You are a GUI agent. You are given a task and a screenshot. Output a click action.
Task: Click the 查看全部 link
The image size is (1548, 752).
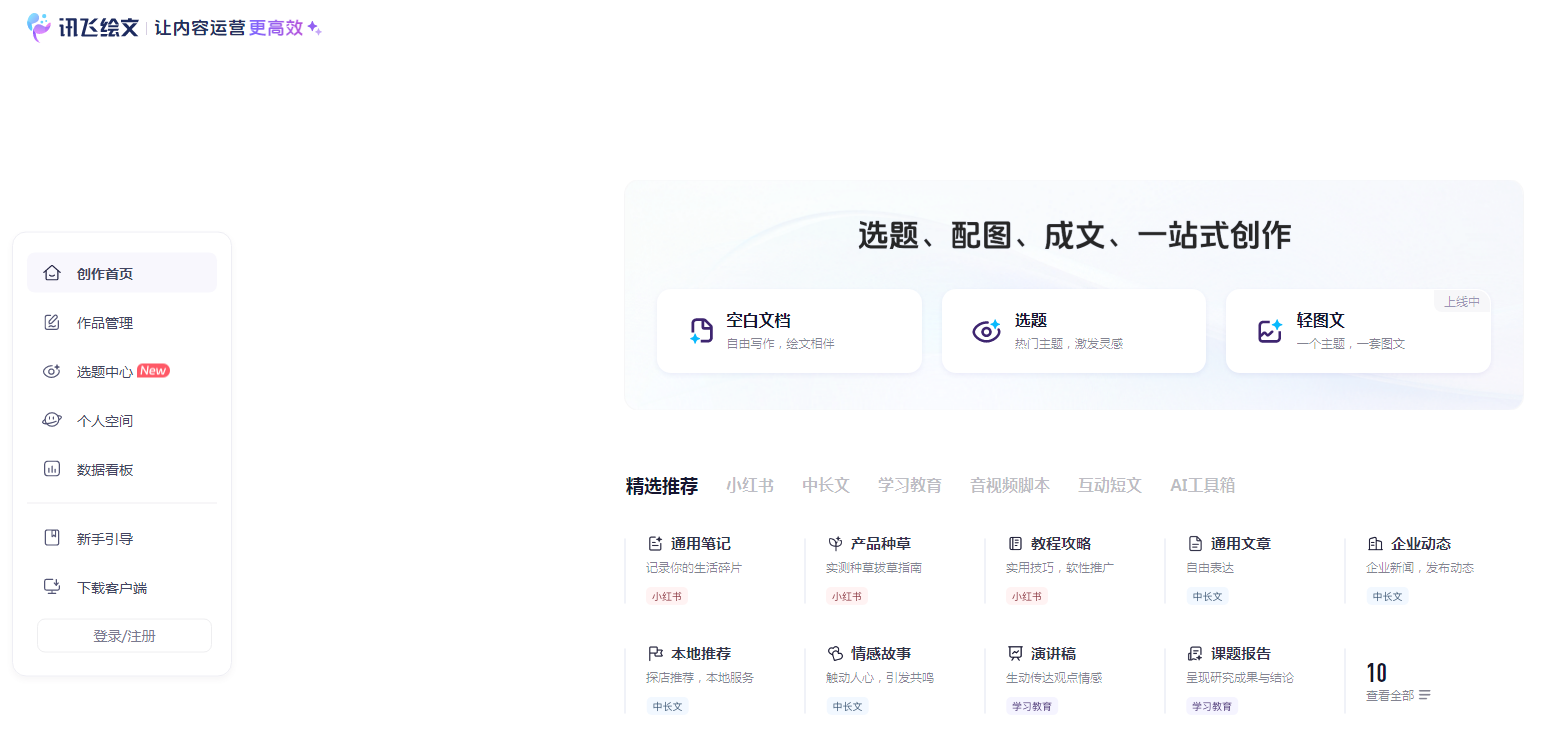click(1391, 694)
